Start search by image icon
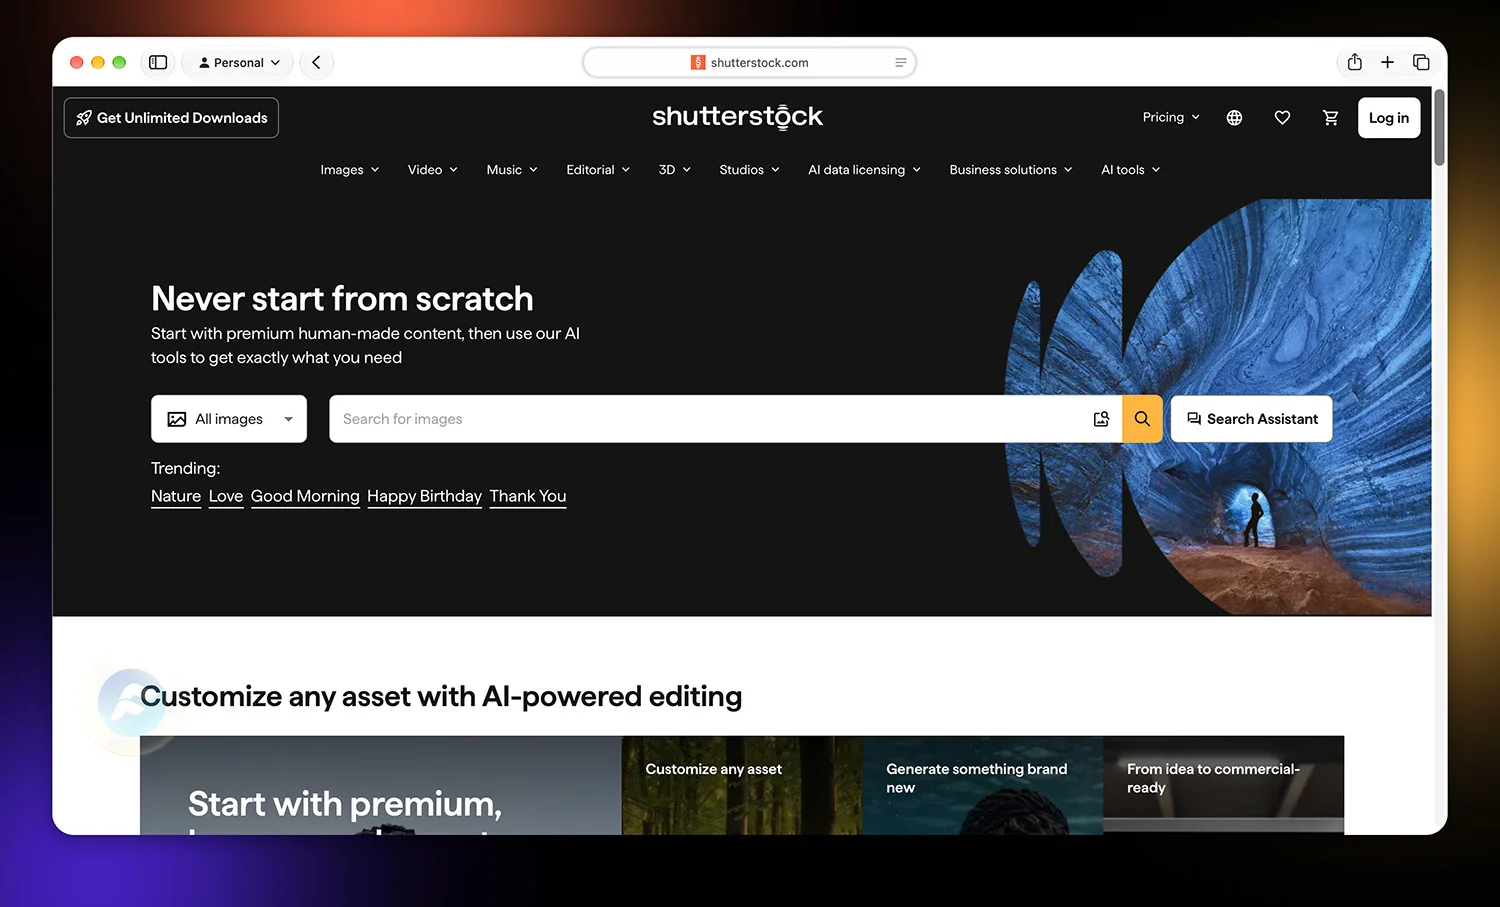Viewport: 1500px width, 907px height. [x=1101, y=419]
